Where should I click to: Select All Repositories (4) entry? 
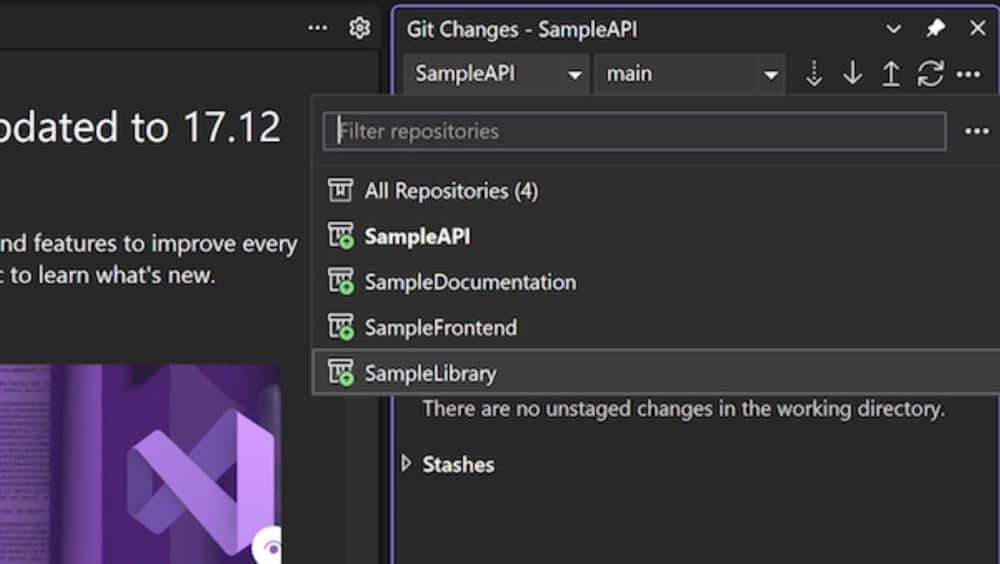(x=656, y=191)
